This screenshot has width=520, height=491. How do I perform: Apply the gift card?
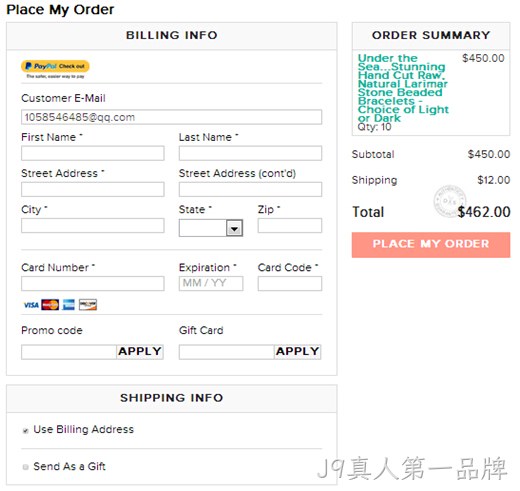tap(297, 352)
